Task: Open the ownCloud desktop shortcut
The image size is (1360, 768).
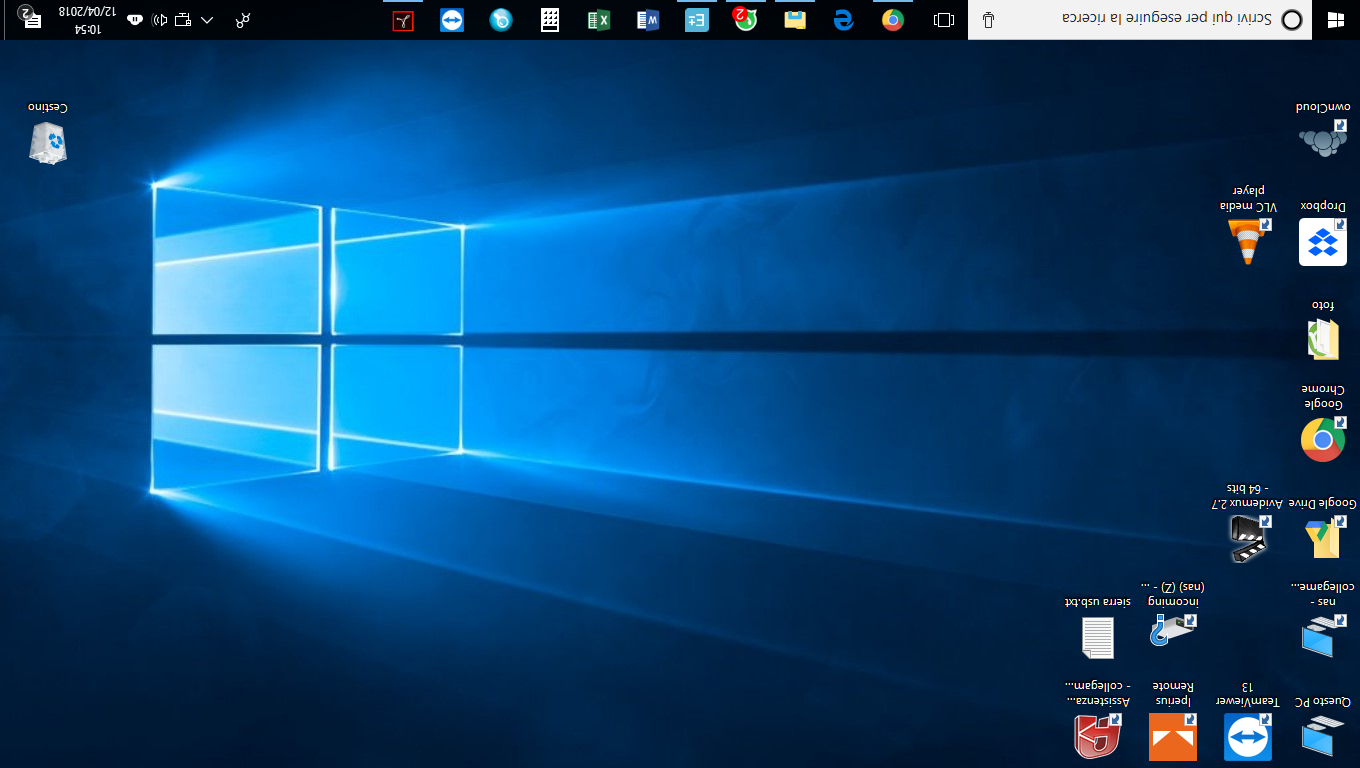Action: pyautogui.click(x=1323, y=130)
